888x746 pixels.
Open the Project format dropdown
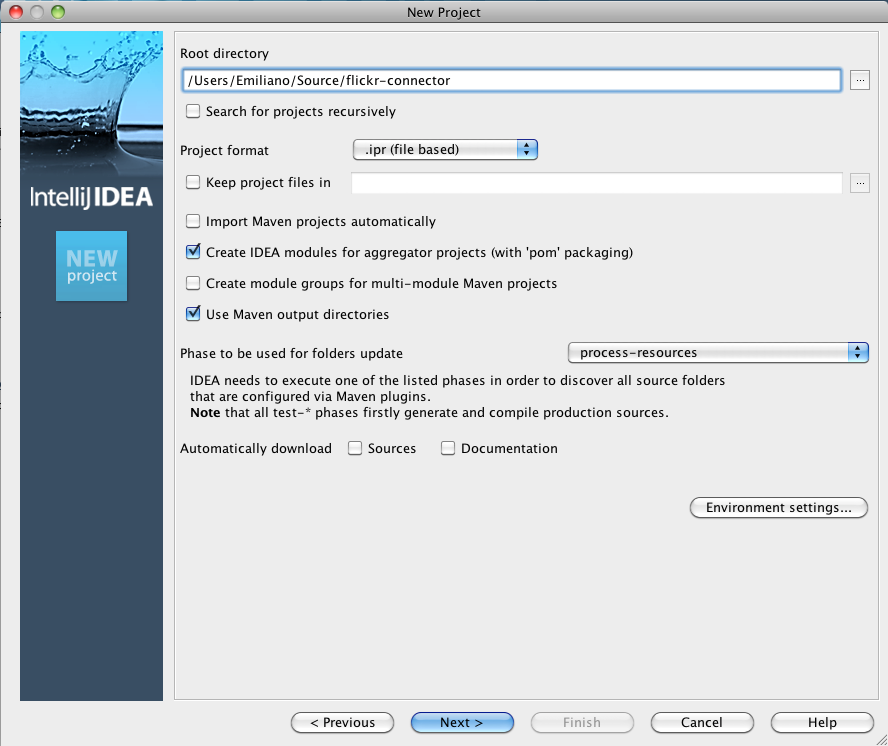click(x=446, y=150)
